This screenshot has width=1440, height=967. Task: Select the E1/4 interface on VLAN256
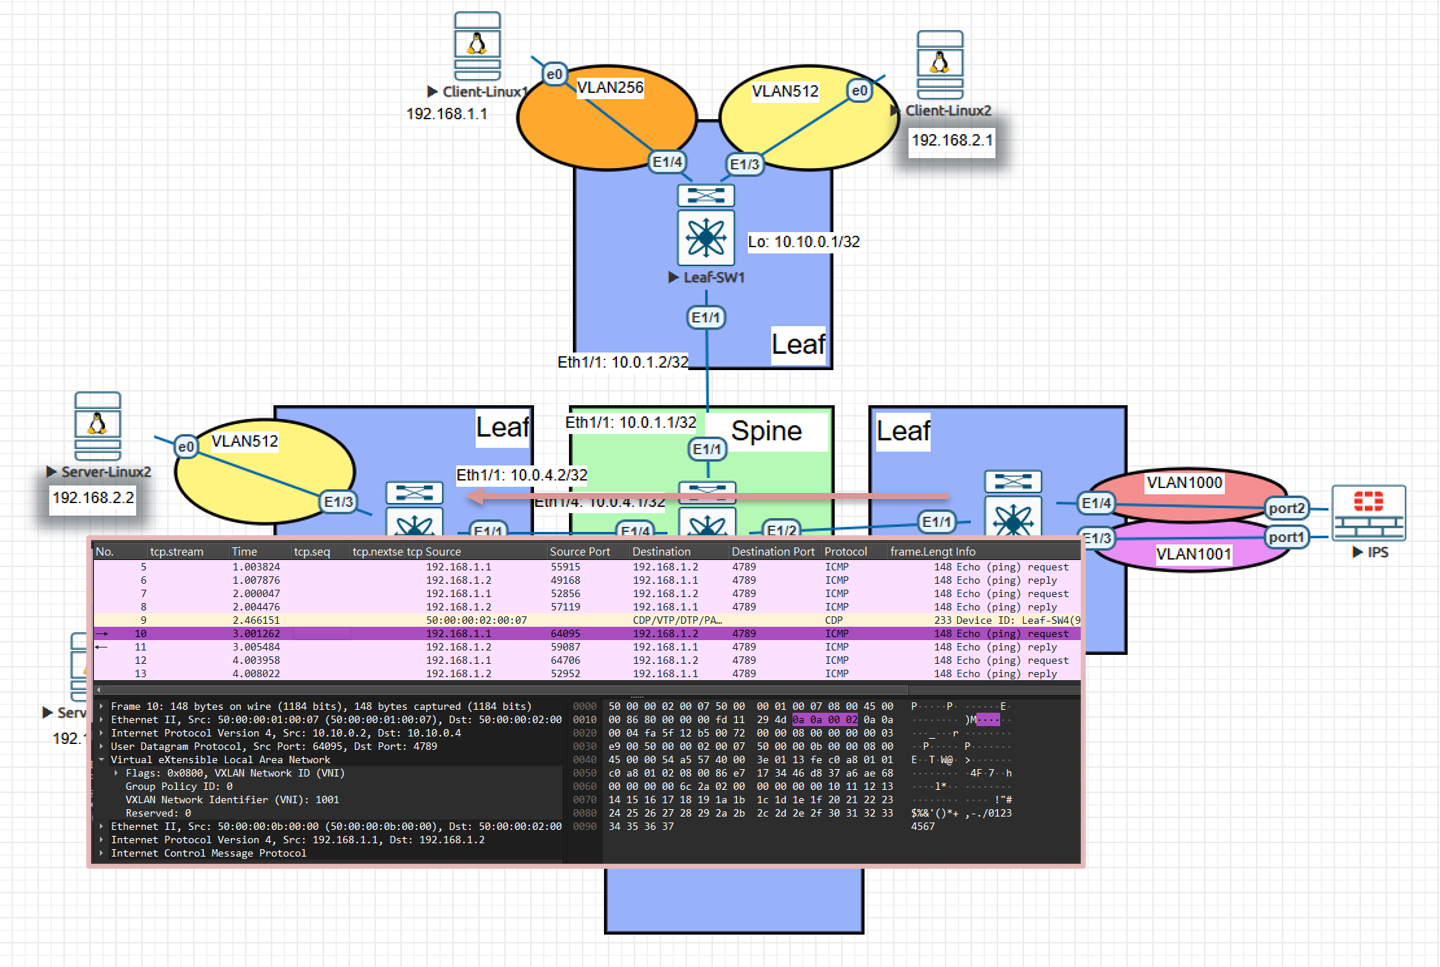click(667, 162)
